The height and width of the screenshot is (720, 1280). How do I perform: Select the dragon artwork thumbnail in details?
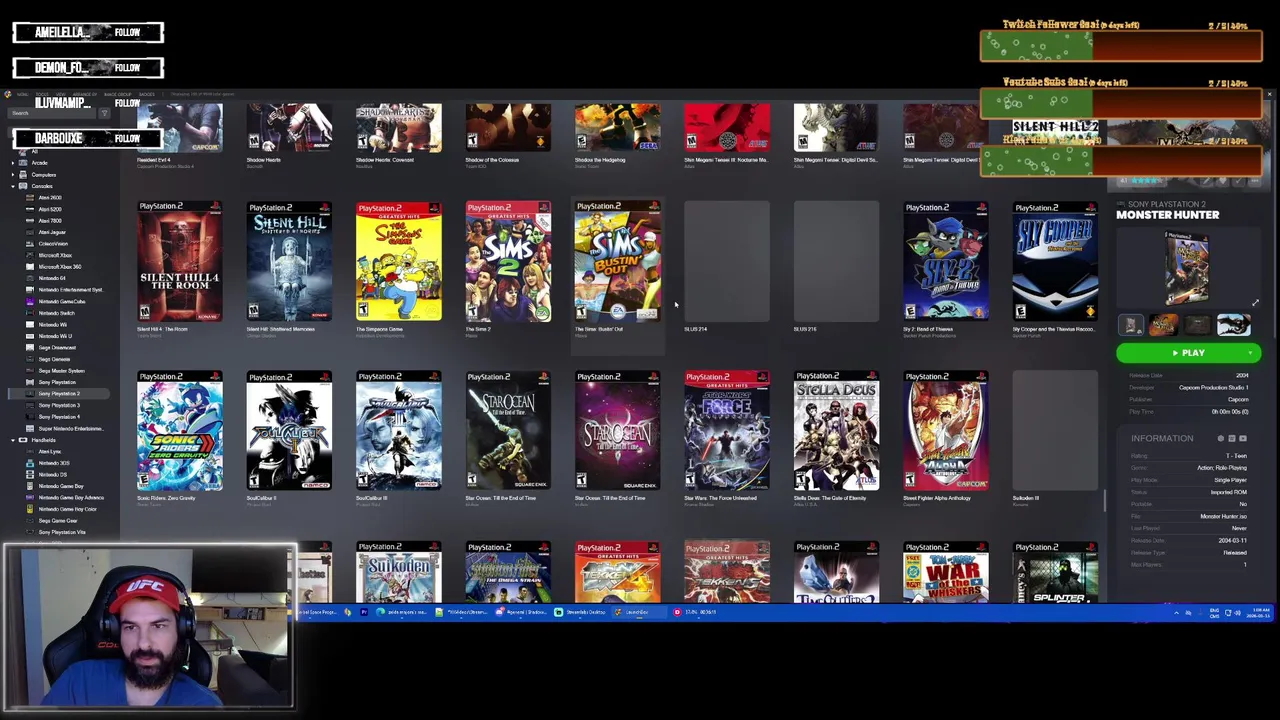(1234, 325)
